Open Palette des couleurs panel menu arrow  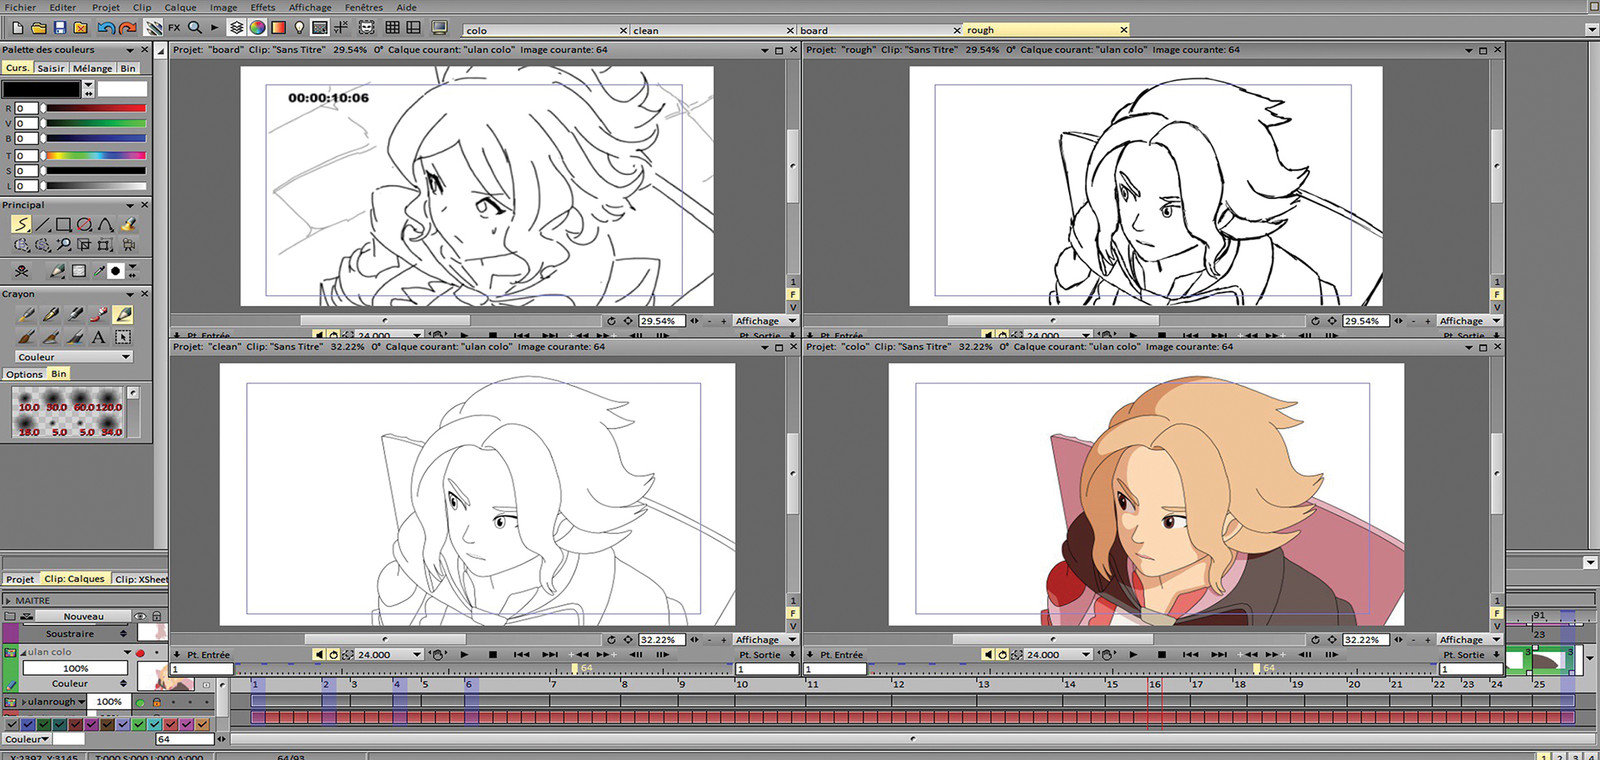click(129, 50)
